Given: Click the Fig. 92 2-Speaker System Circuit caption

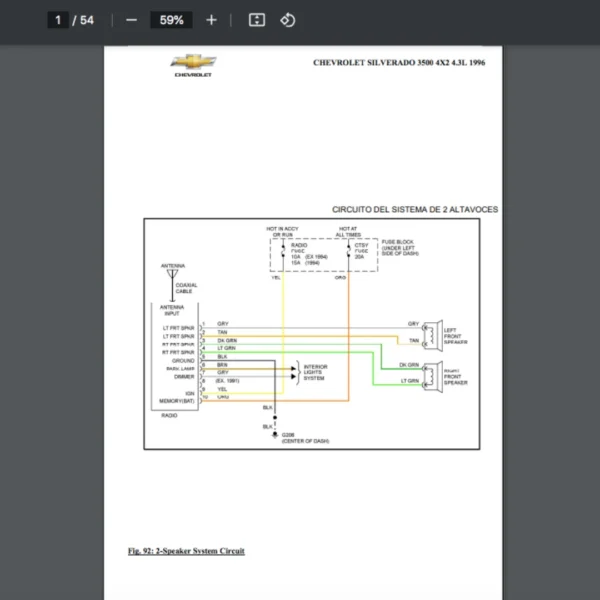Looking at the screenshot, I should pyautogui.click(x=186, y=551).
